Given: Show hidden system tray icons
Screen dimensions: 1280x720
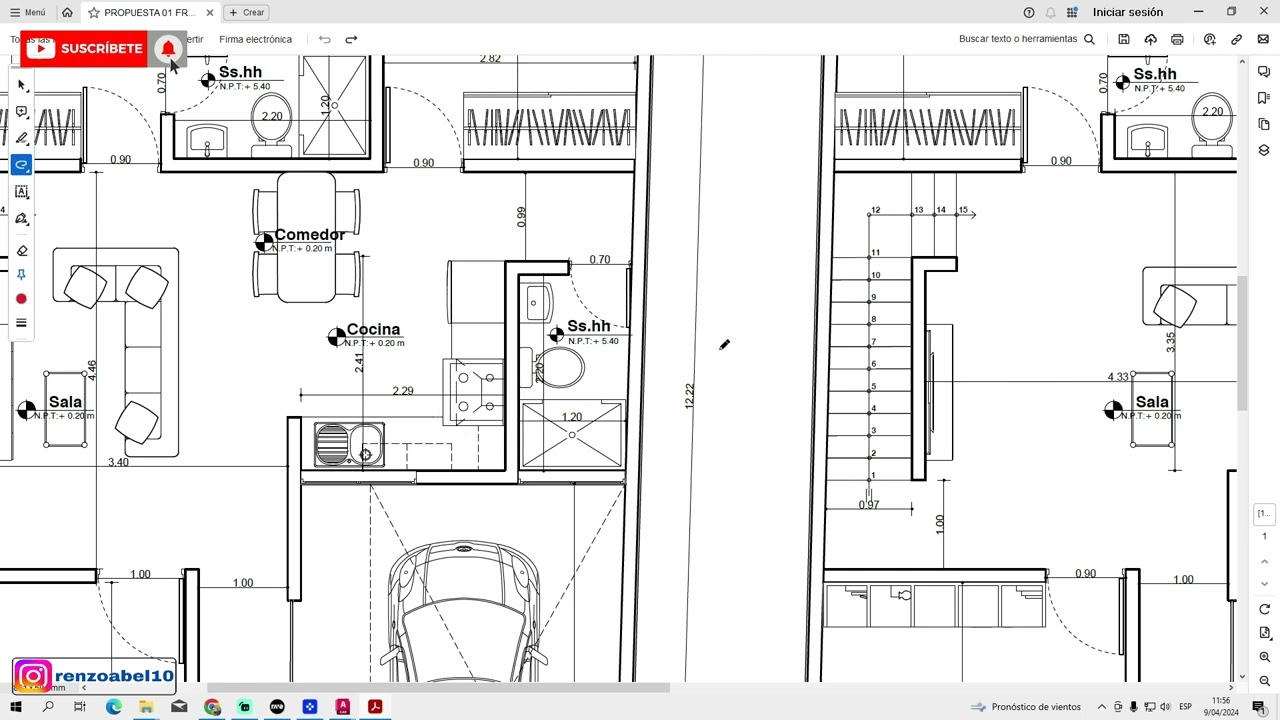Looking at the screenshot, I should click(x=1102, y=707).
